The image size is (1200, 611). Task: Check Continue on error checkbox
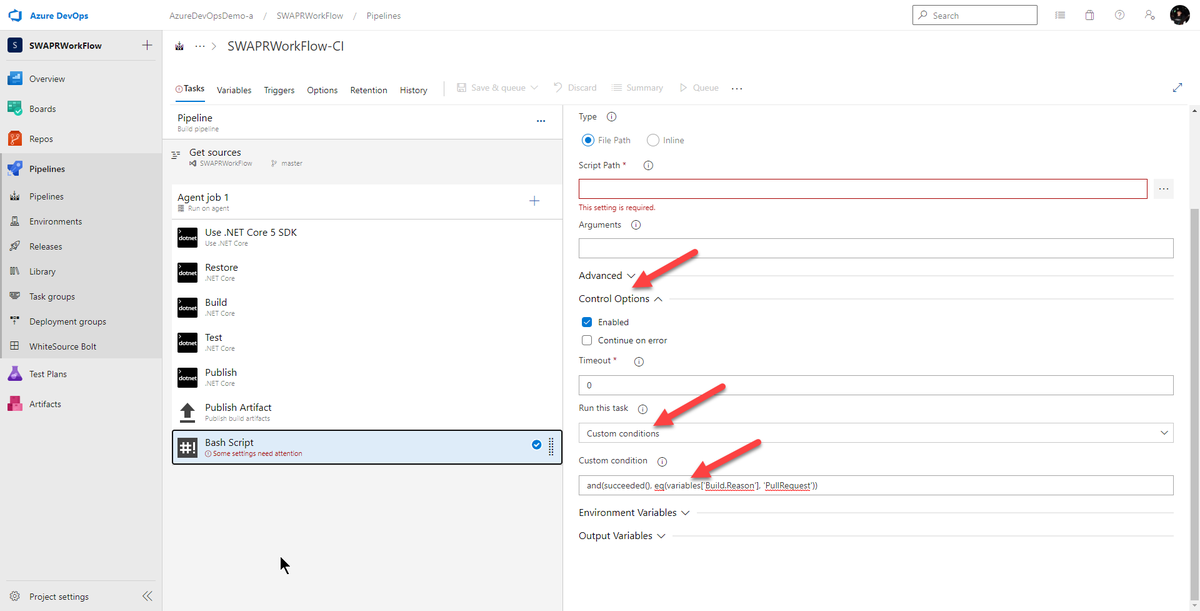[x=587, y=340]
